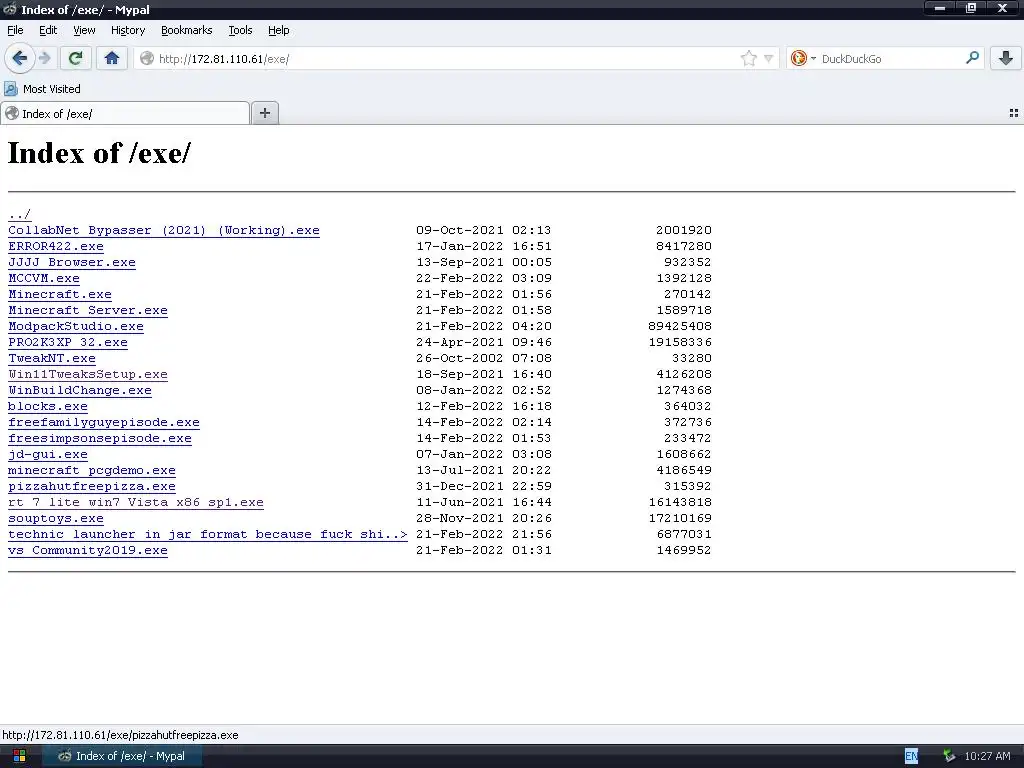Image resolution: width=1024 pixels, height=768 pixels.
Task: Select the 'Index of /exe/' tab
Action: pyautogui.click(x=125, y=114)
